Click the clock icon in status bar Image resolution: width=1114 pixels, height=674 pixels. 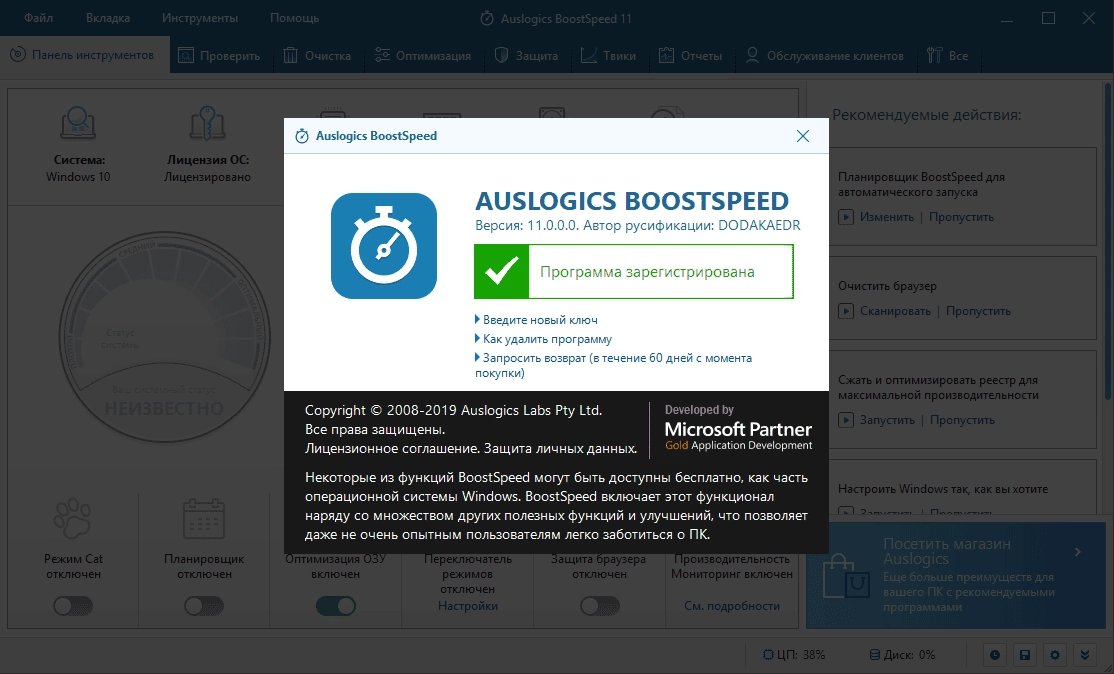(995, 655)
